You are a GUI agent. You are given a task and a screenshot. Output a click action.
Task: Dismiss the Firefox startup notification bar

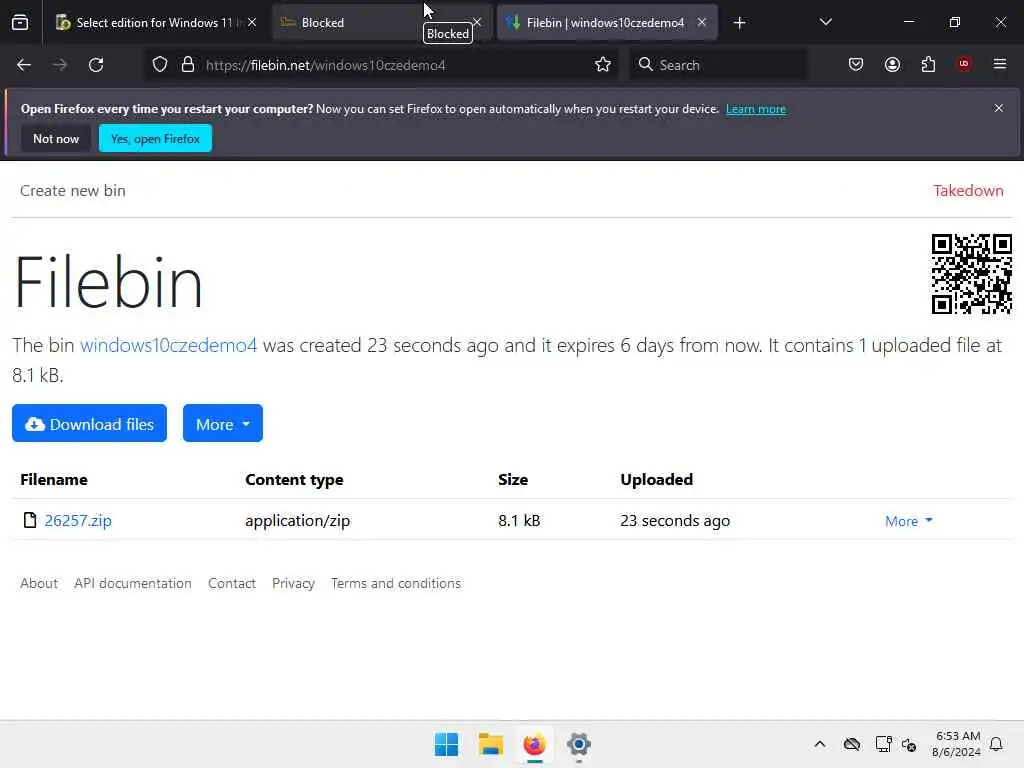click(999, 108)
